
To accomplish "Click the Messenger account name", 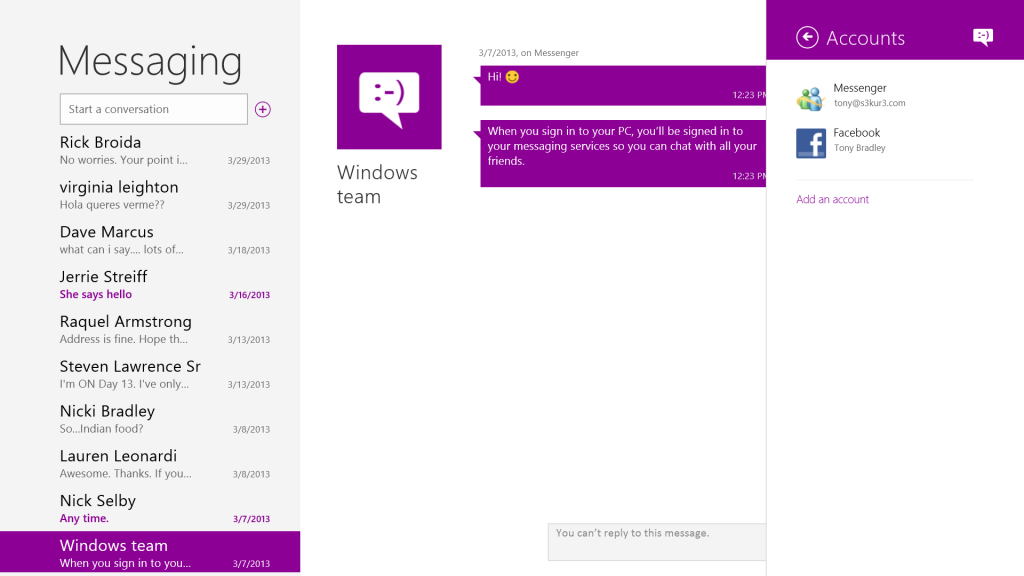I will pyautogui.click(x=859, y=88).
